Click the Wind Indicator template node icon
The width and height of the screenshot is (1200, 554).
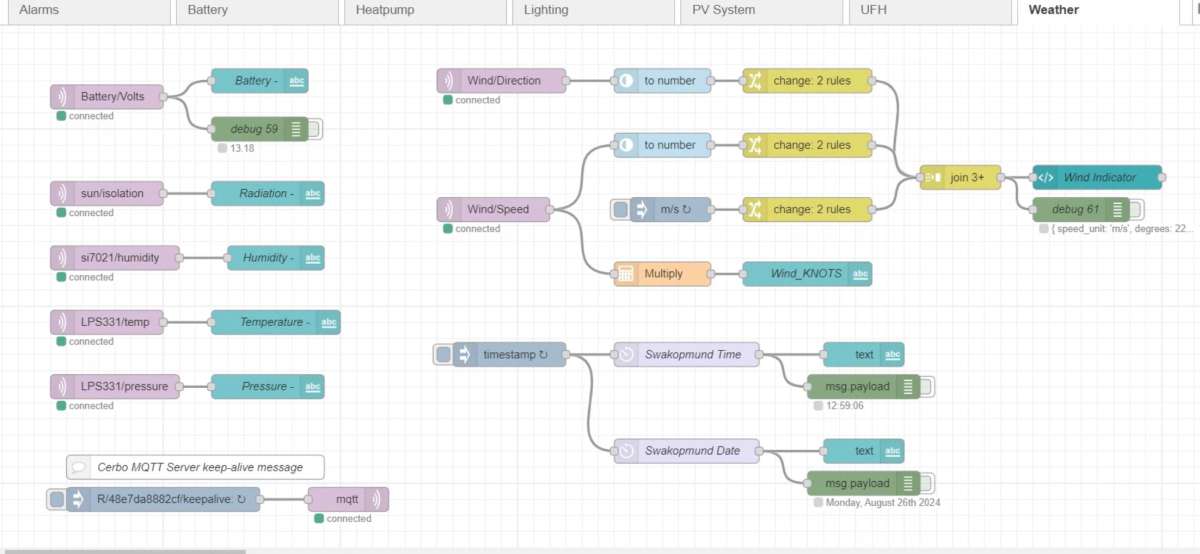pyautogui.click(x=1045, y=178)
